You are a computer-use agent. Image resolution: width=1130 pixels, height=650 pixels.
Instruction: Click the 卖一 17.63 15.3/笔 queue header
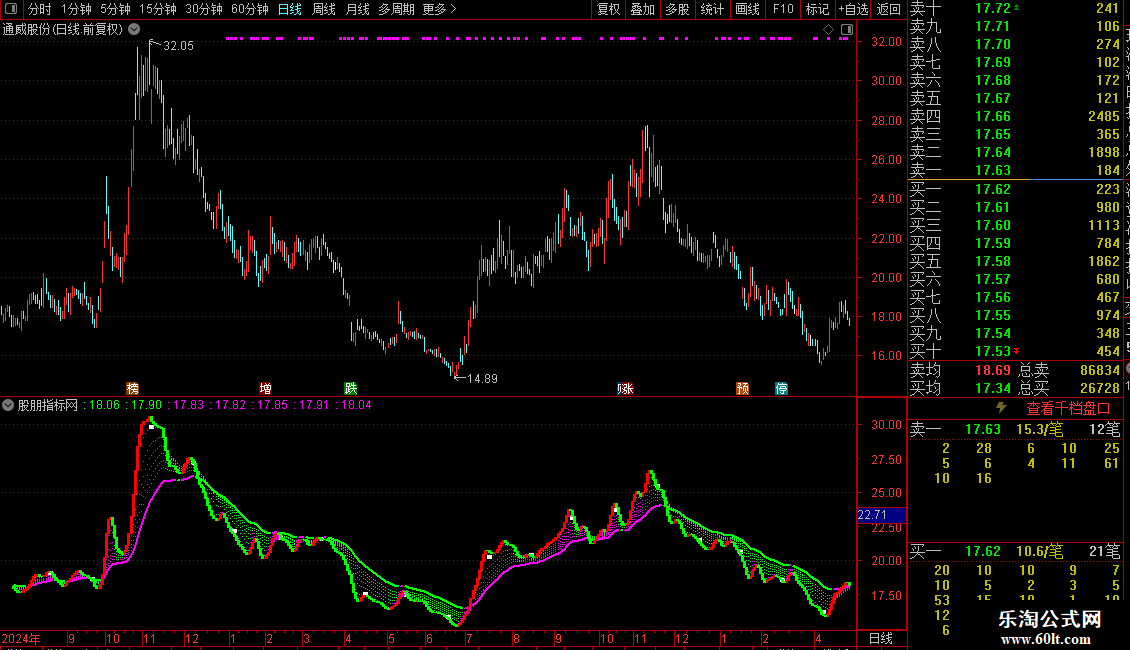[1015, 429]
